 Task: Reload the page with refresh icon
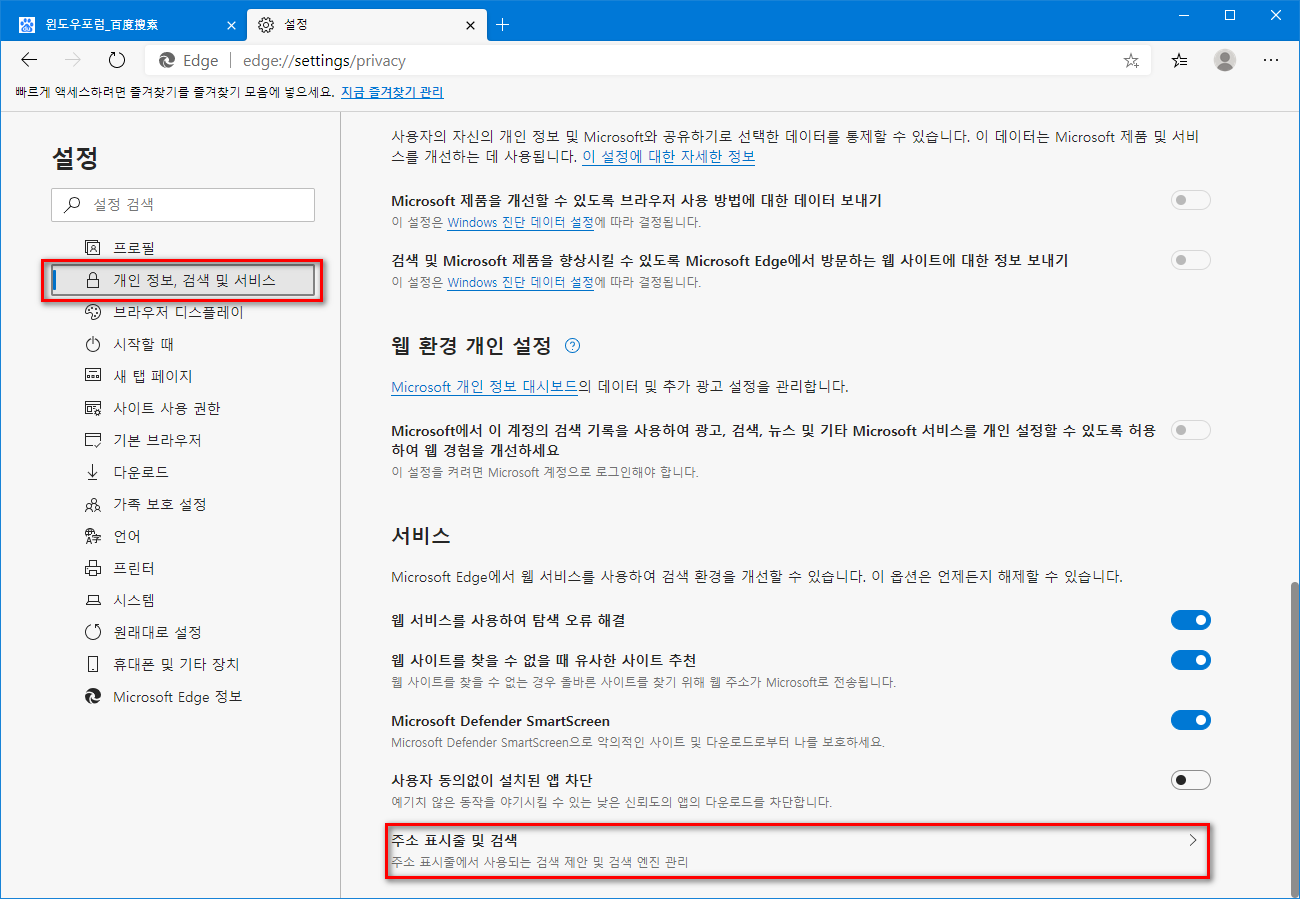click(117, 60)
